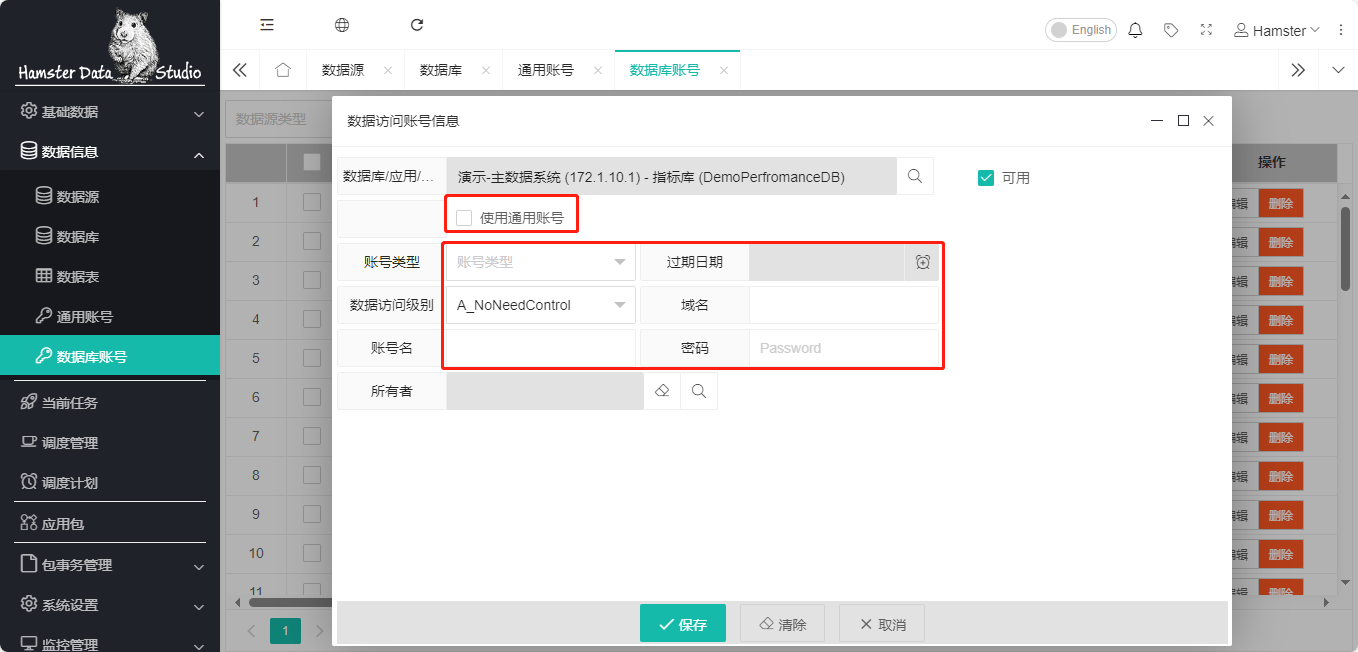Screen dimensions: 1358x652
Task: Delete row 1 with 删除 button
Action: pos(1279,203)
